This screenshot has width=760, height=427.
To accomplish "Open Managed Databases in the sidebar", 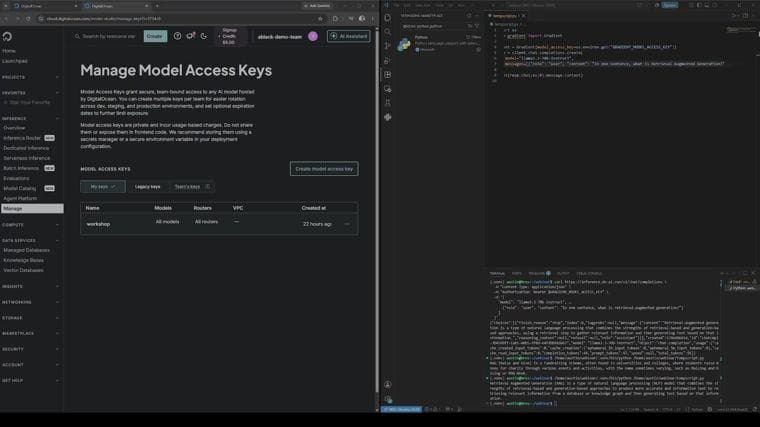I will (x=27, y=250).
